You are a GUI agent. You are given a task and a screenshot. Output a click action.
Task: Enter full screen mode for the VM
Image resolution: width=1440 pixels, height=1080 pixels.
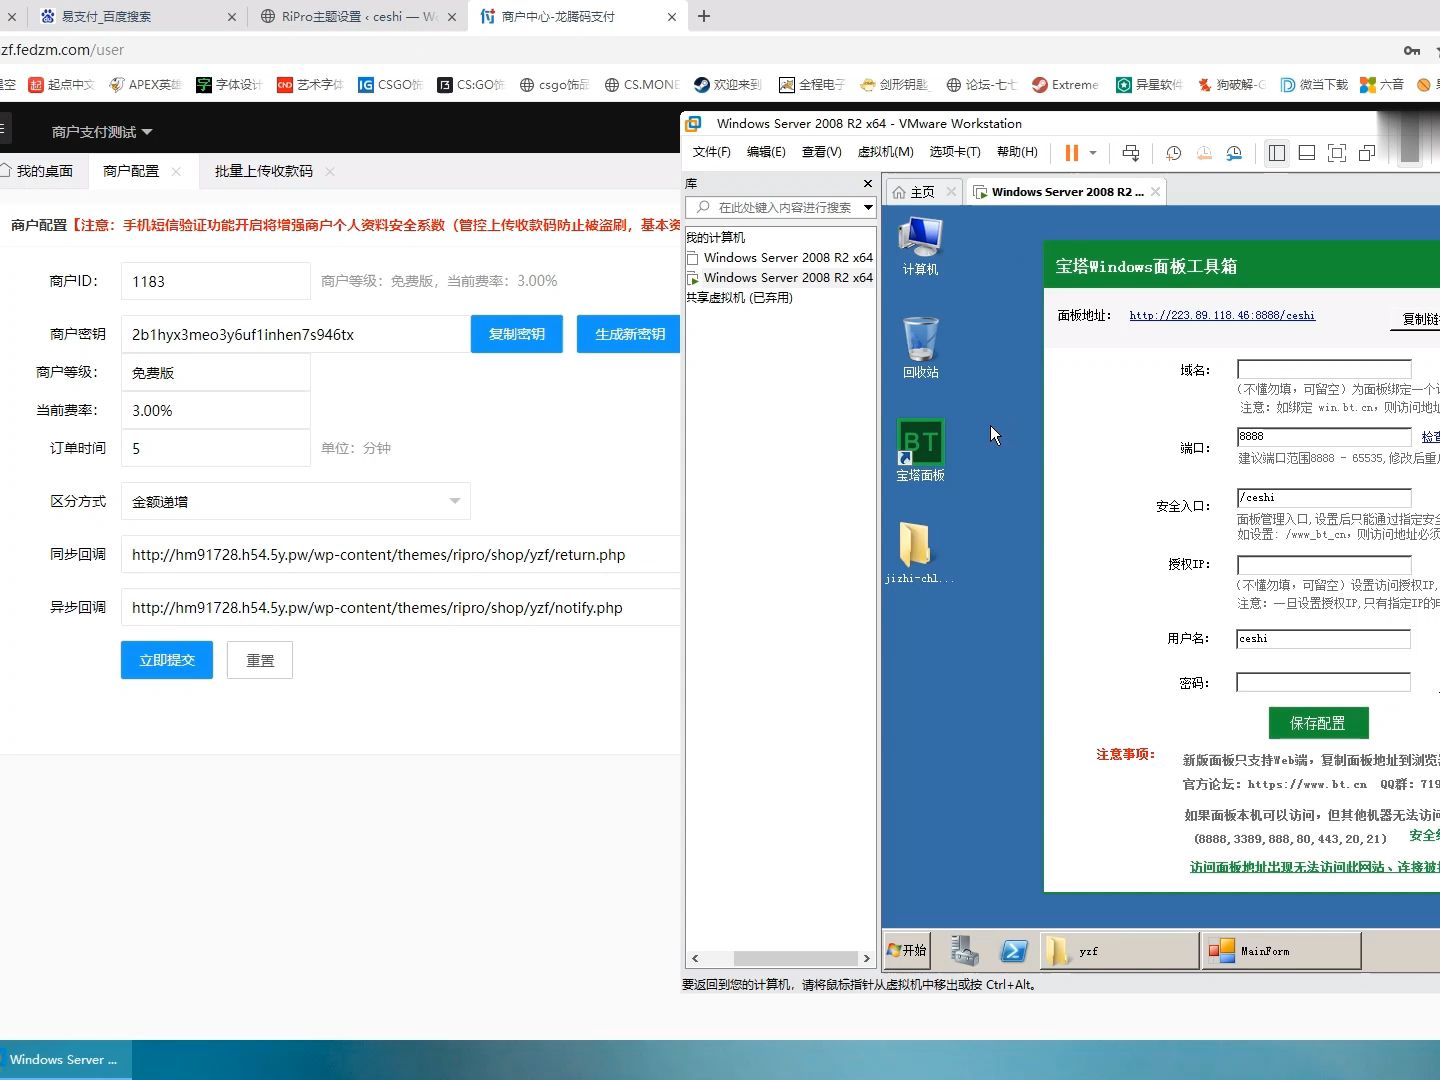(1337, 152)
